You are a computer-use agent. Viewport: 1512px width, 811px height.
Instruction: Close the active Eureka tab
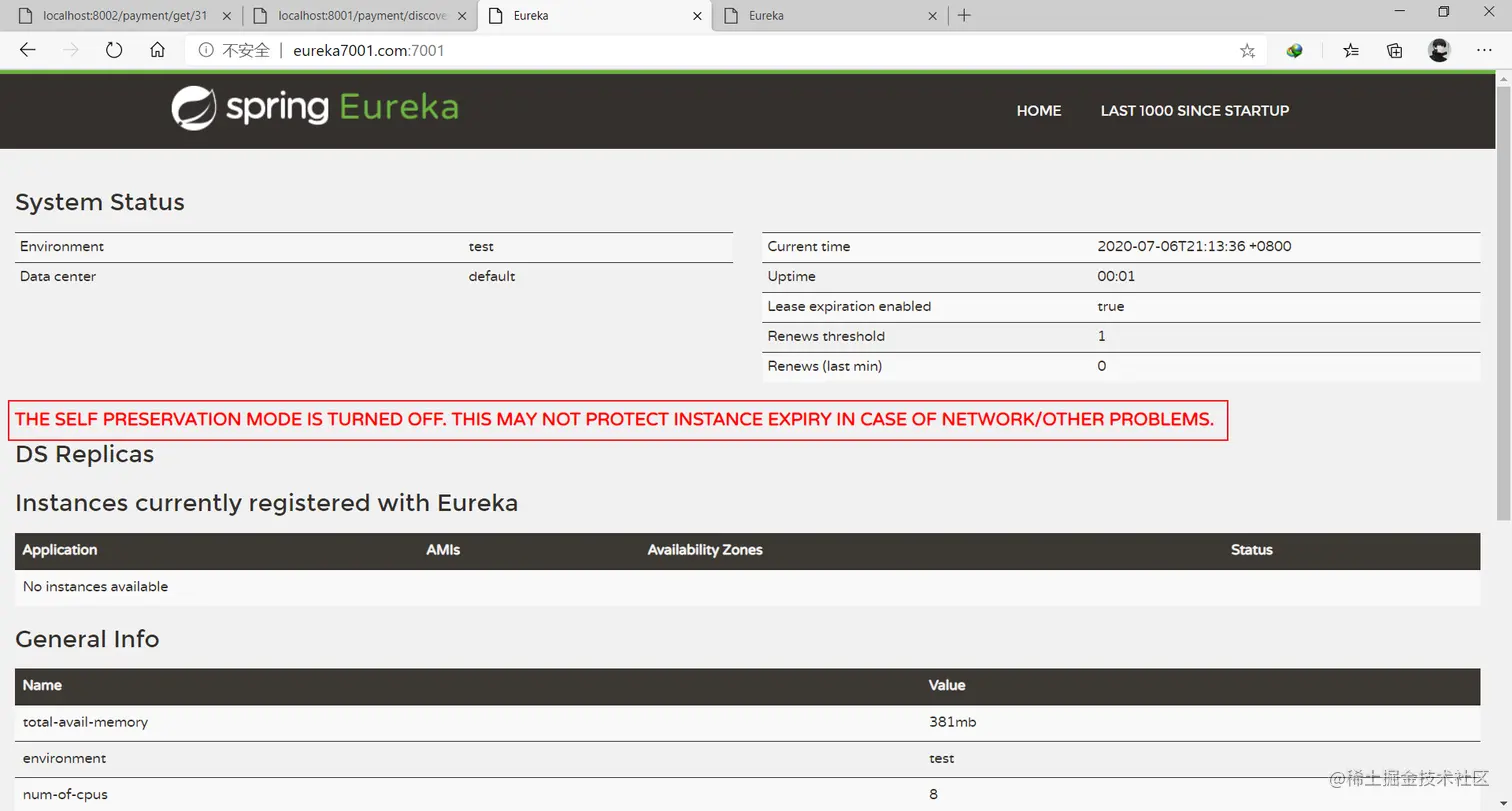695,16
